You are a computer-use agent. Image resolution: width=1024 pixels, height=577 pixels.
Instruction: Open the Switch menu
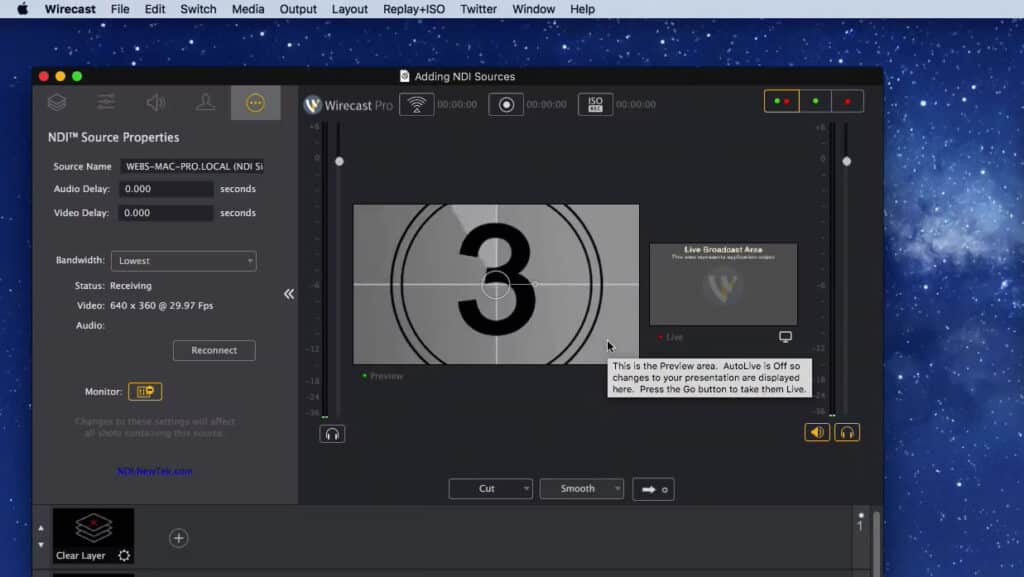pyautogui.click(x=198, y=9)
